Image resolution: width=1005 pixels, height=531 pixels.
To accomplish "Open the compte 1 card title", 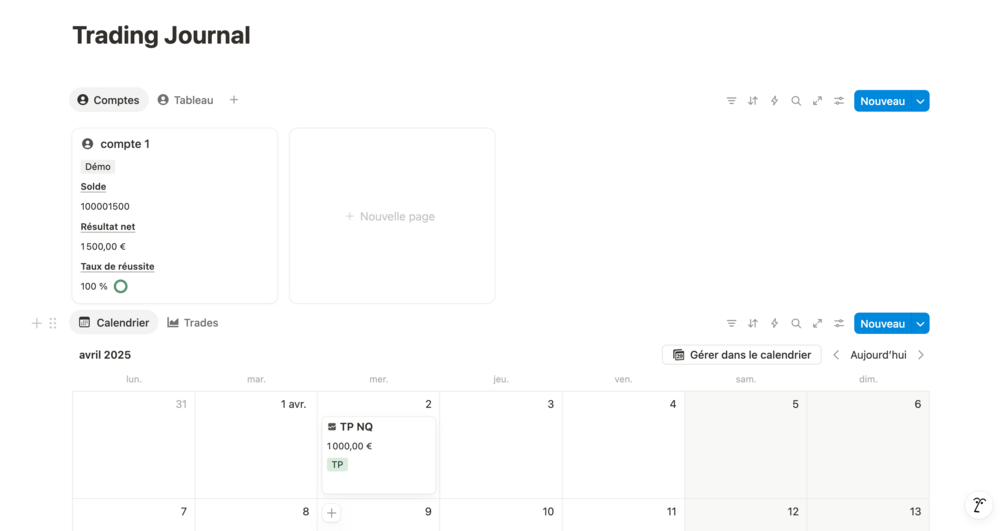I will click(125, 144).
